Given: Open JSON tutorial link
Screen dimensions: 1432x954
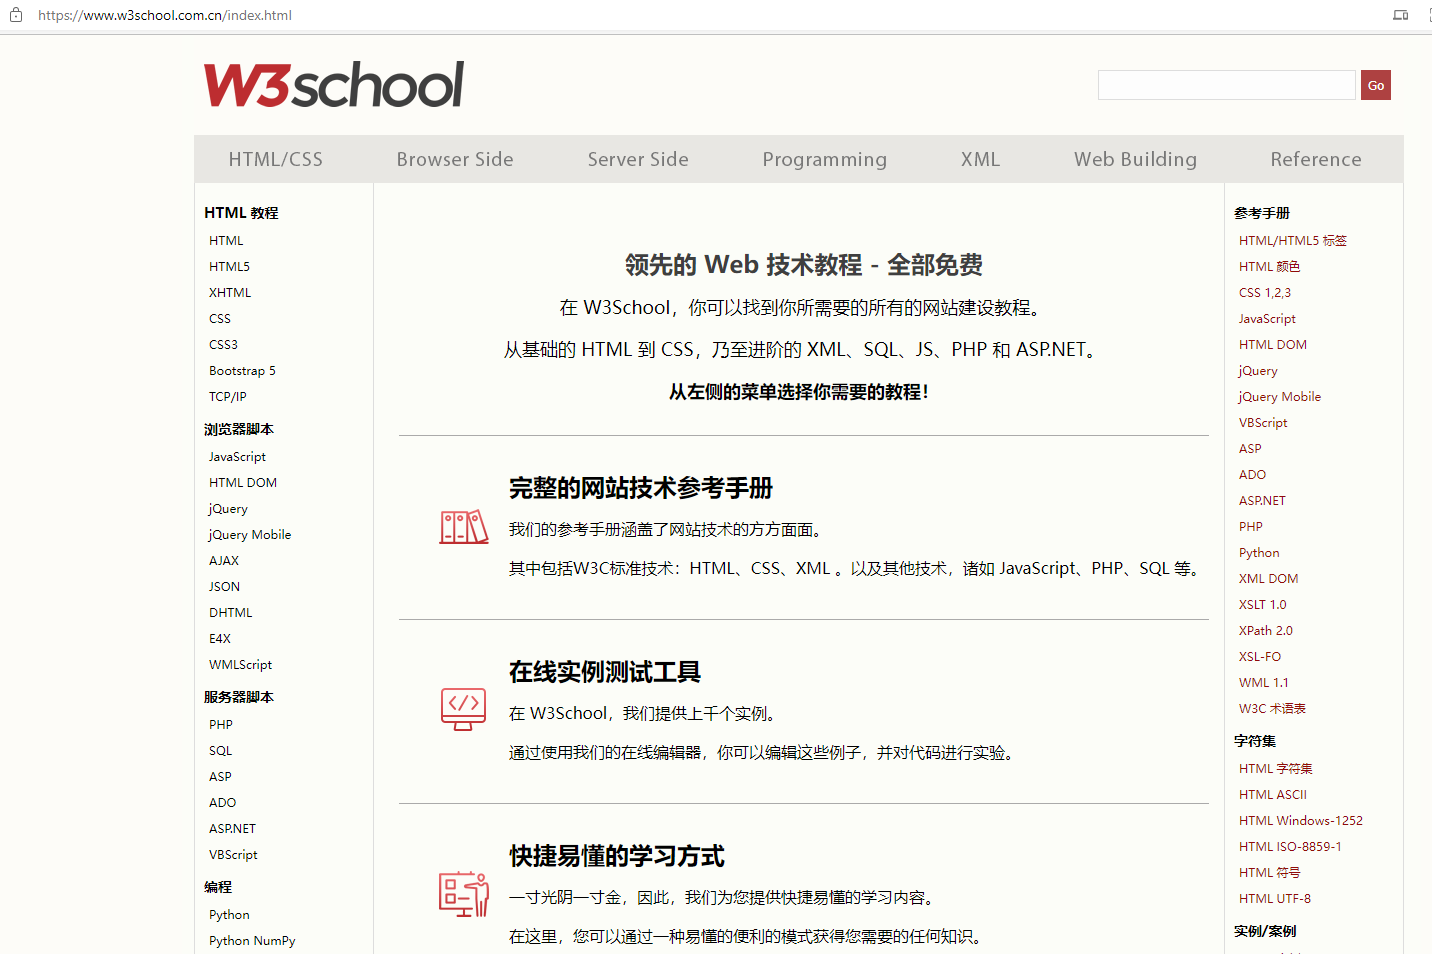Looking at the screenshot, I should click(224, 586).
